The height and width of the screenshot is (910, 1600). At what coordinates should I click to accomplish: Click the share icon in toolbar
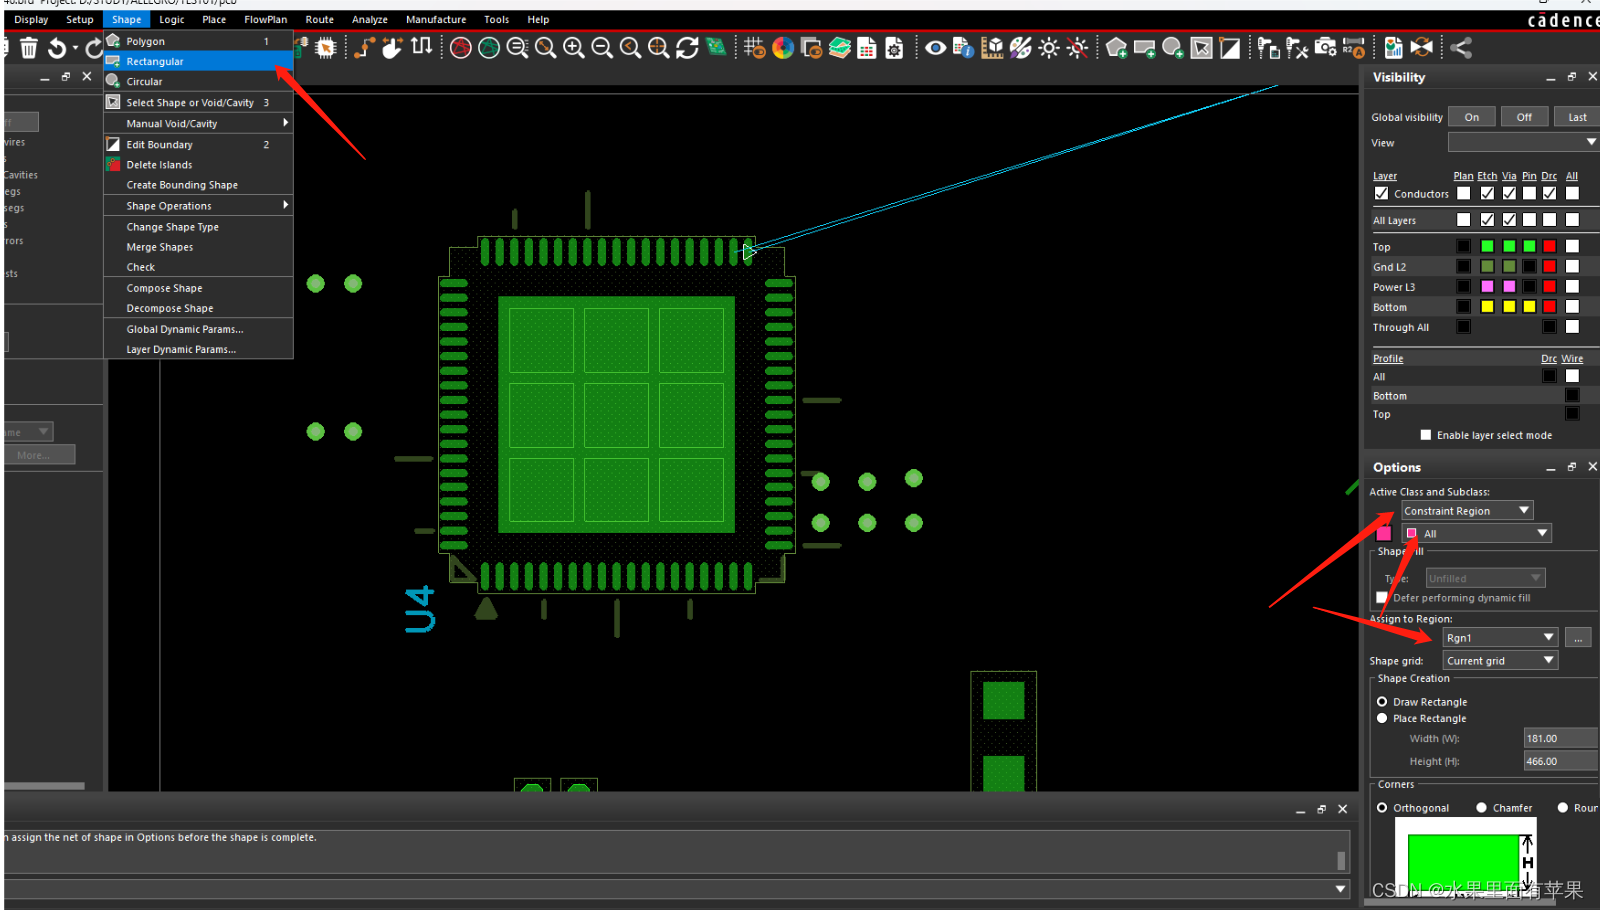(x=1461, y=48)
